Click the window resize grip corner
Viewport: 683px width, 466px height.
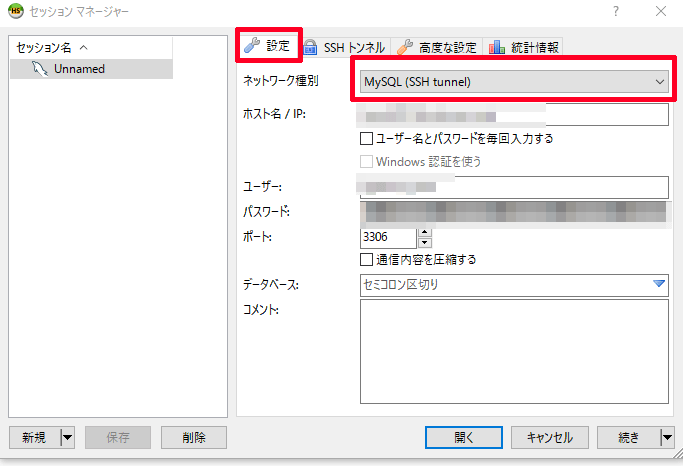pos(678,454)
